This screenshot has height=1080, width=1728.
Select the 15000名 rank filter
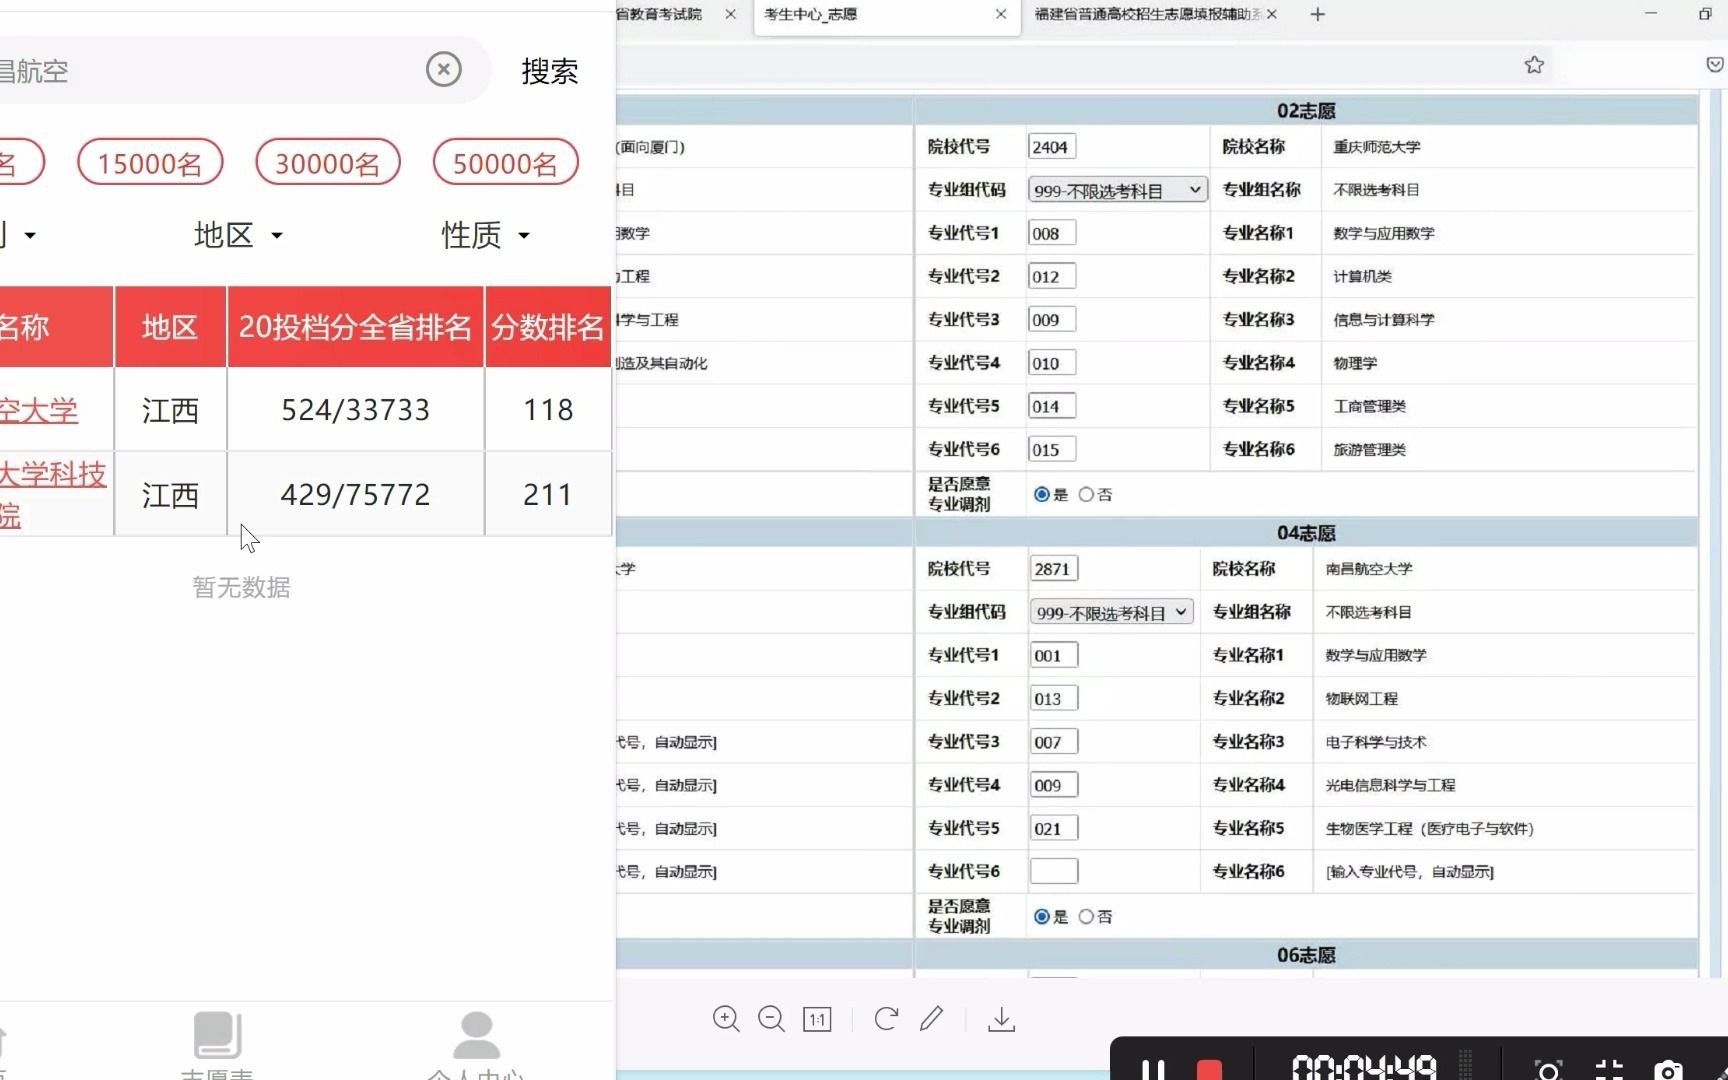click(150, 163)
